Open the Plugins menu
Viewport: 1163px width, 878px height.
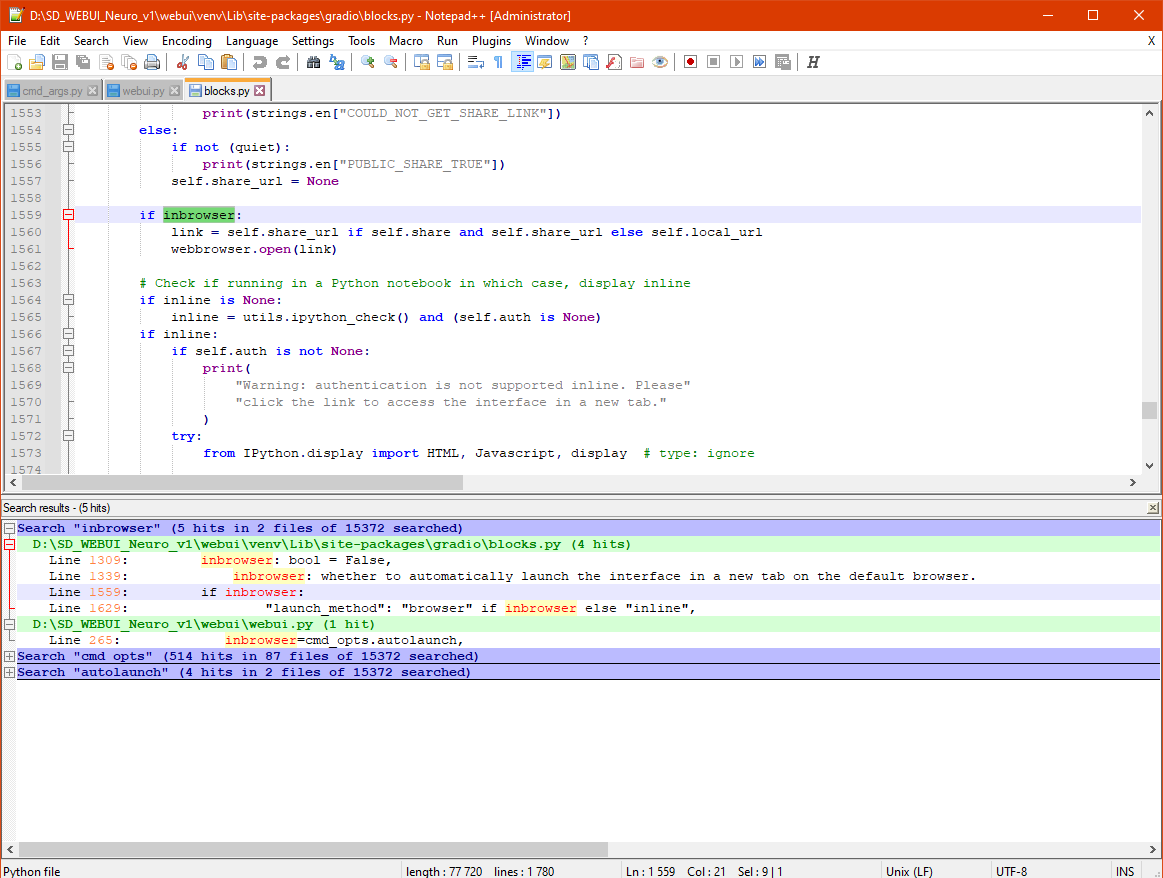click(491, 41)
